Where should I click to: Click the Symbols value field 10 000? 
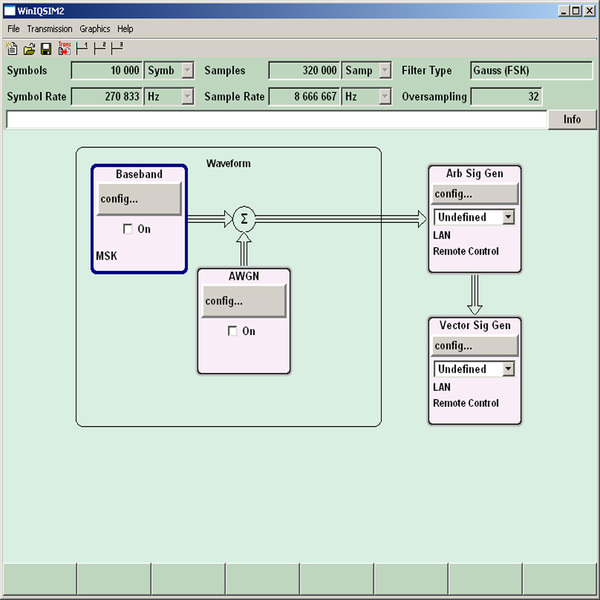tap(106, 70)
